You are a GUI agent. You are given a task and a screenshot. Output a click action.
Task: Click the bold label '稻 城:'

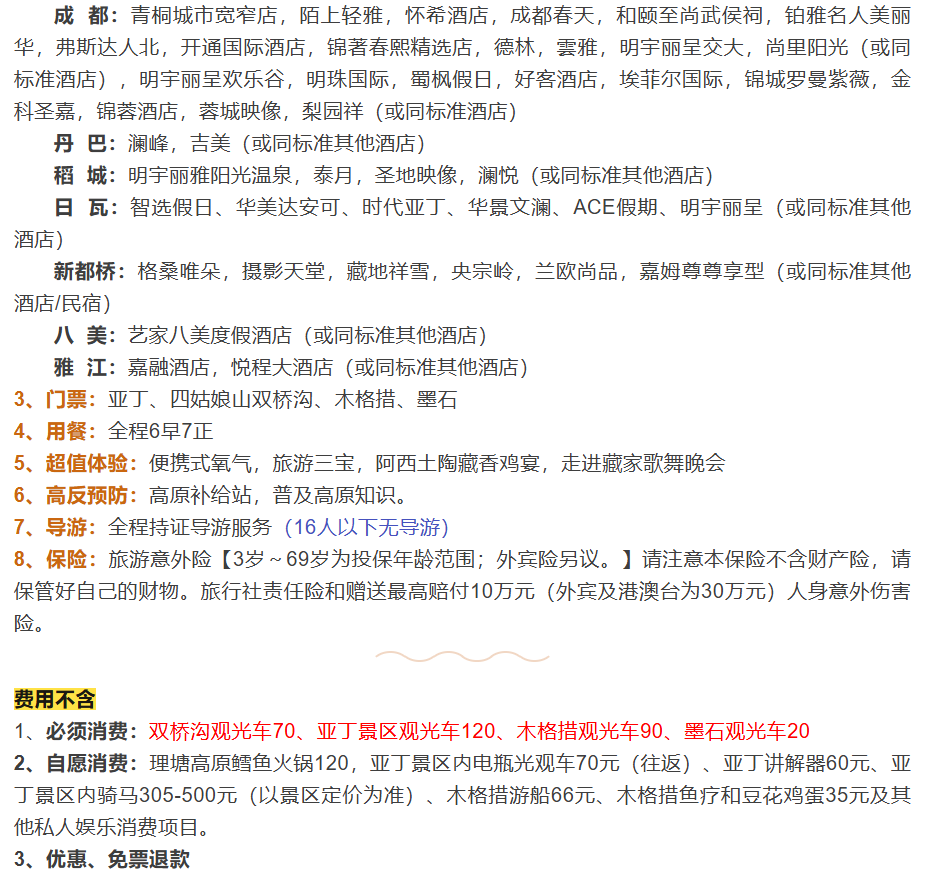pyautogui.click(x=85, y=175)
